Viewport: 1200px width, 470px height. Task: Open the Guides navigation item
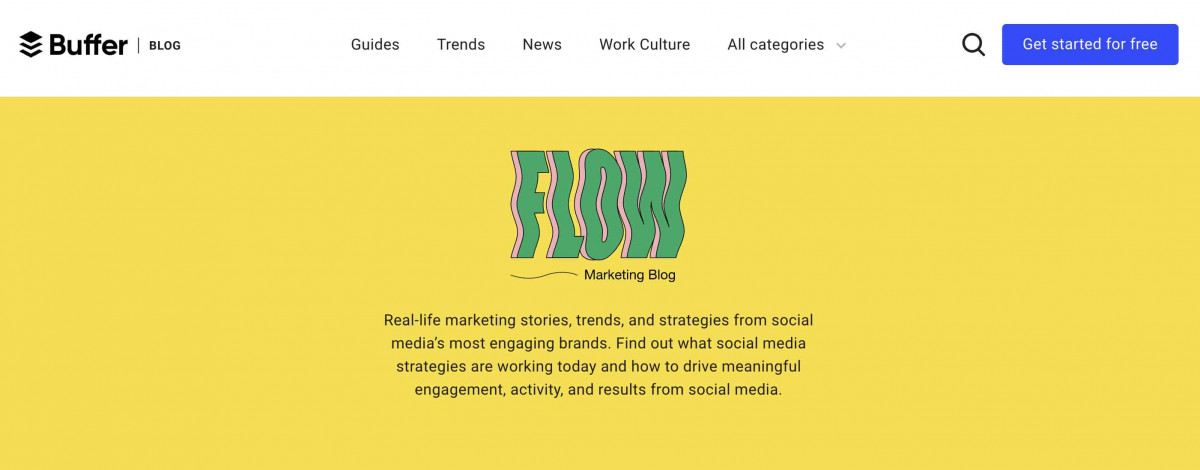[x=375, y=44]
